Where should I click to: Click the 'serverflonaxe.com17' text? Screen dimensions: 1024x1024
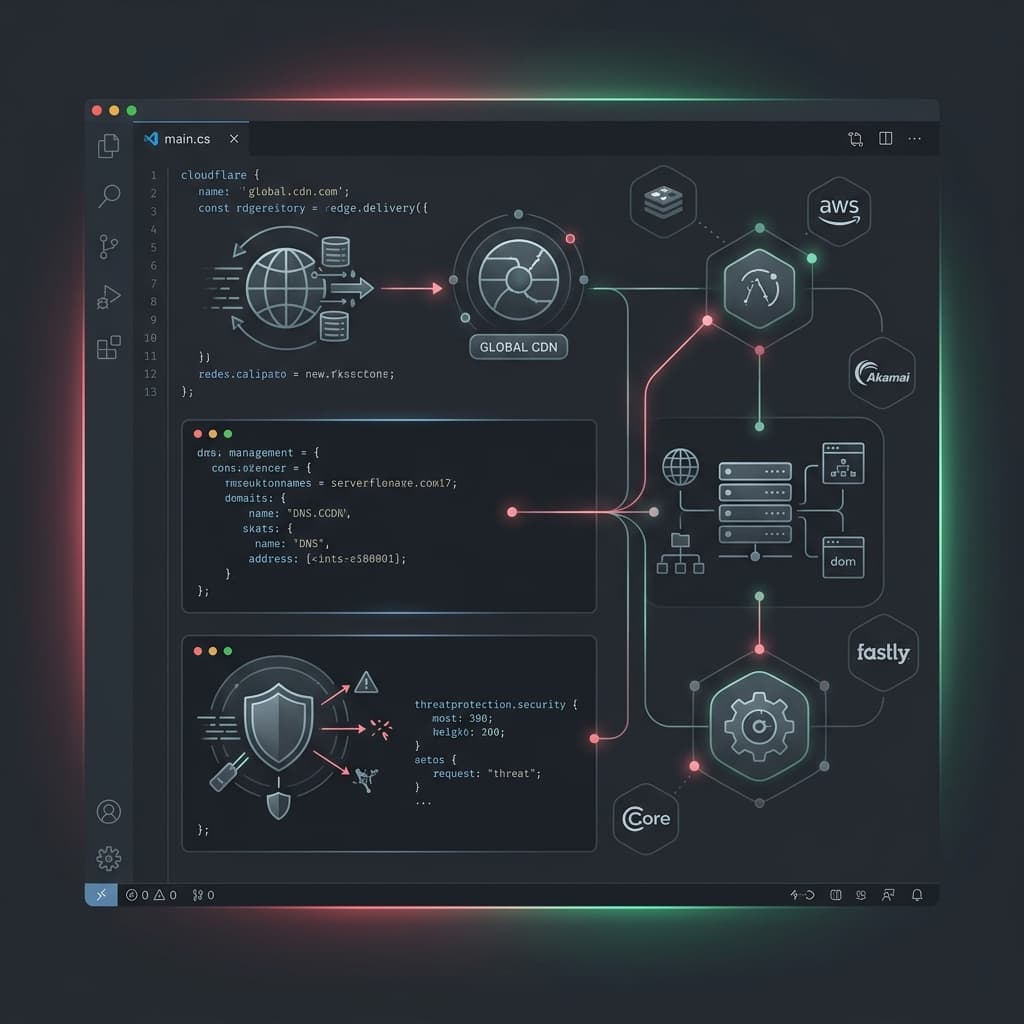click(391, 483)
